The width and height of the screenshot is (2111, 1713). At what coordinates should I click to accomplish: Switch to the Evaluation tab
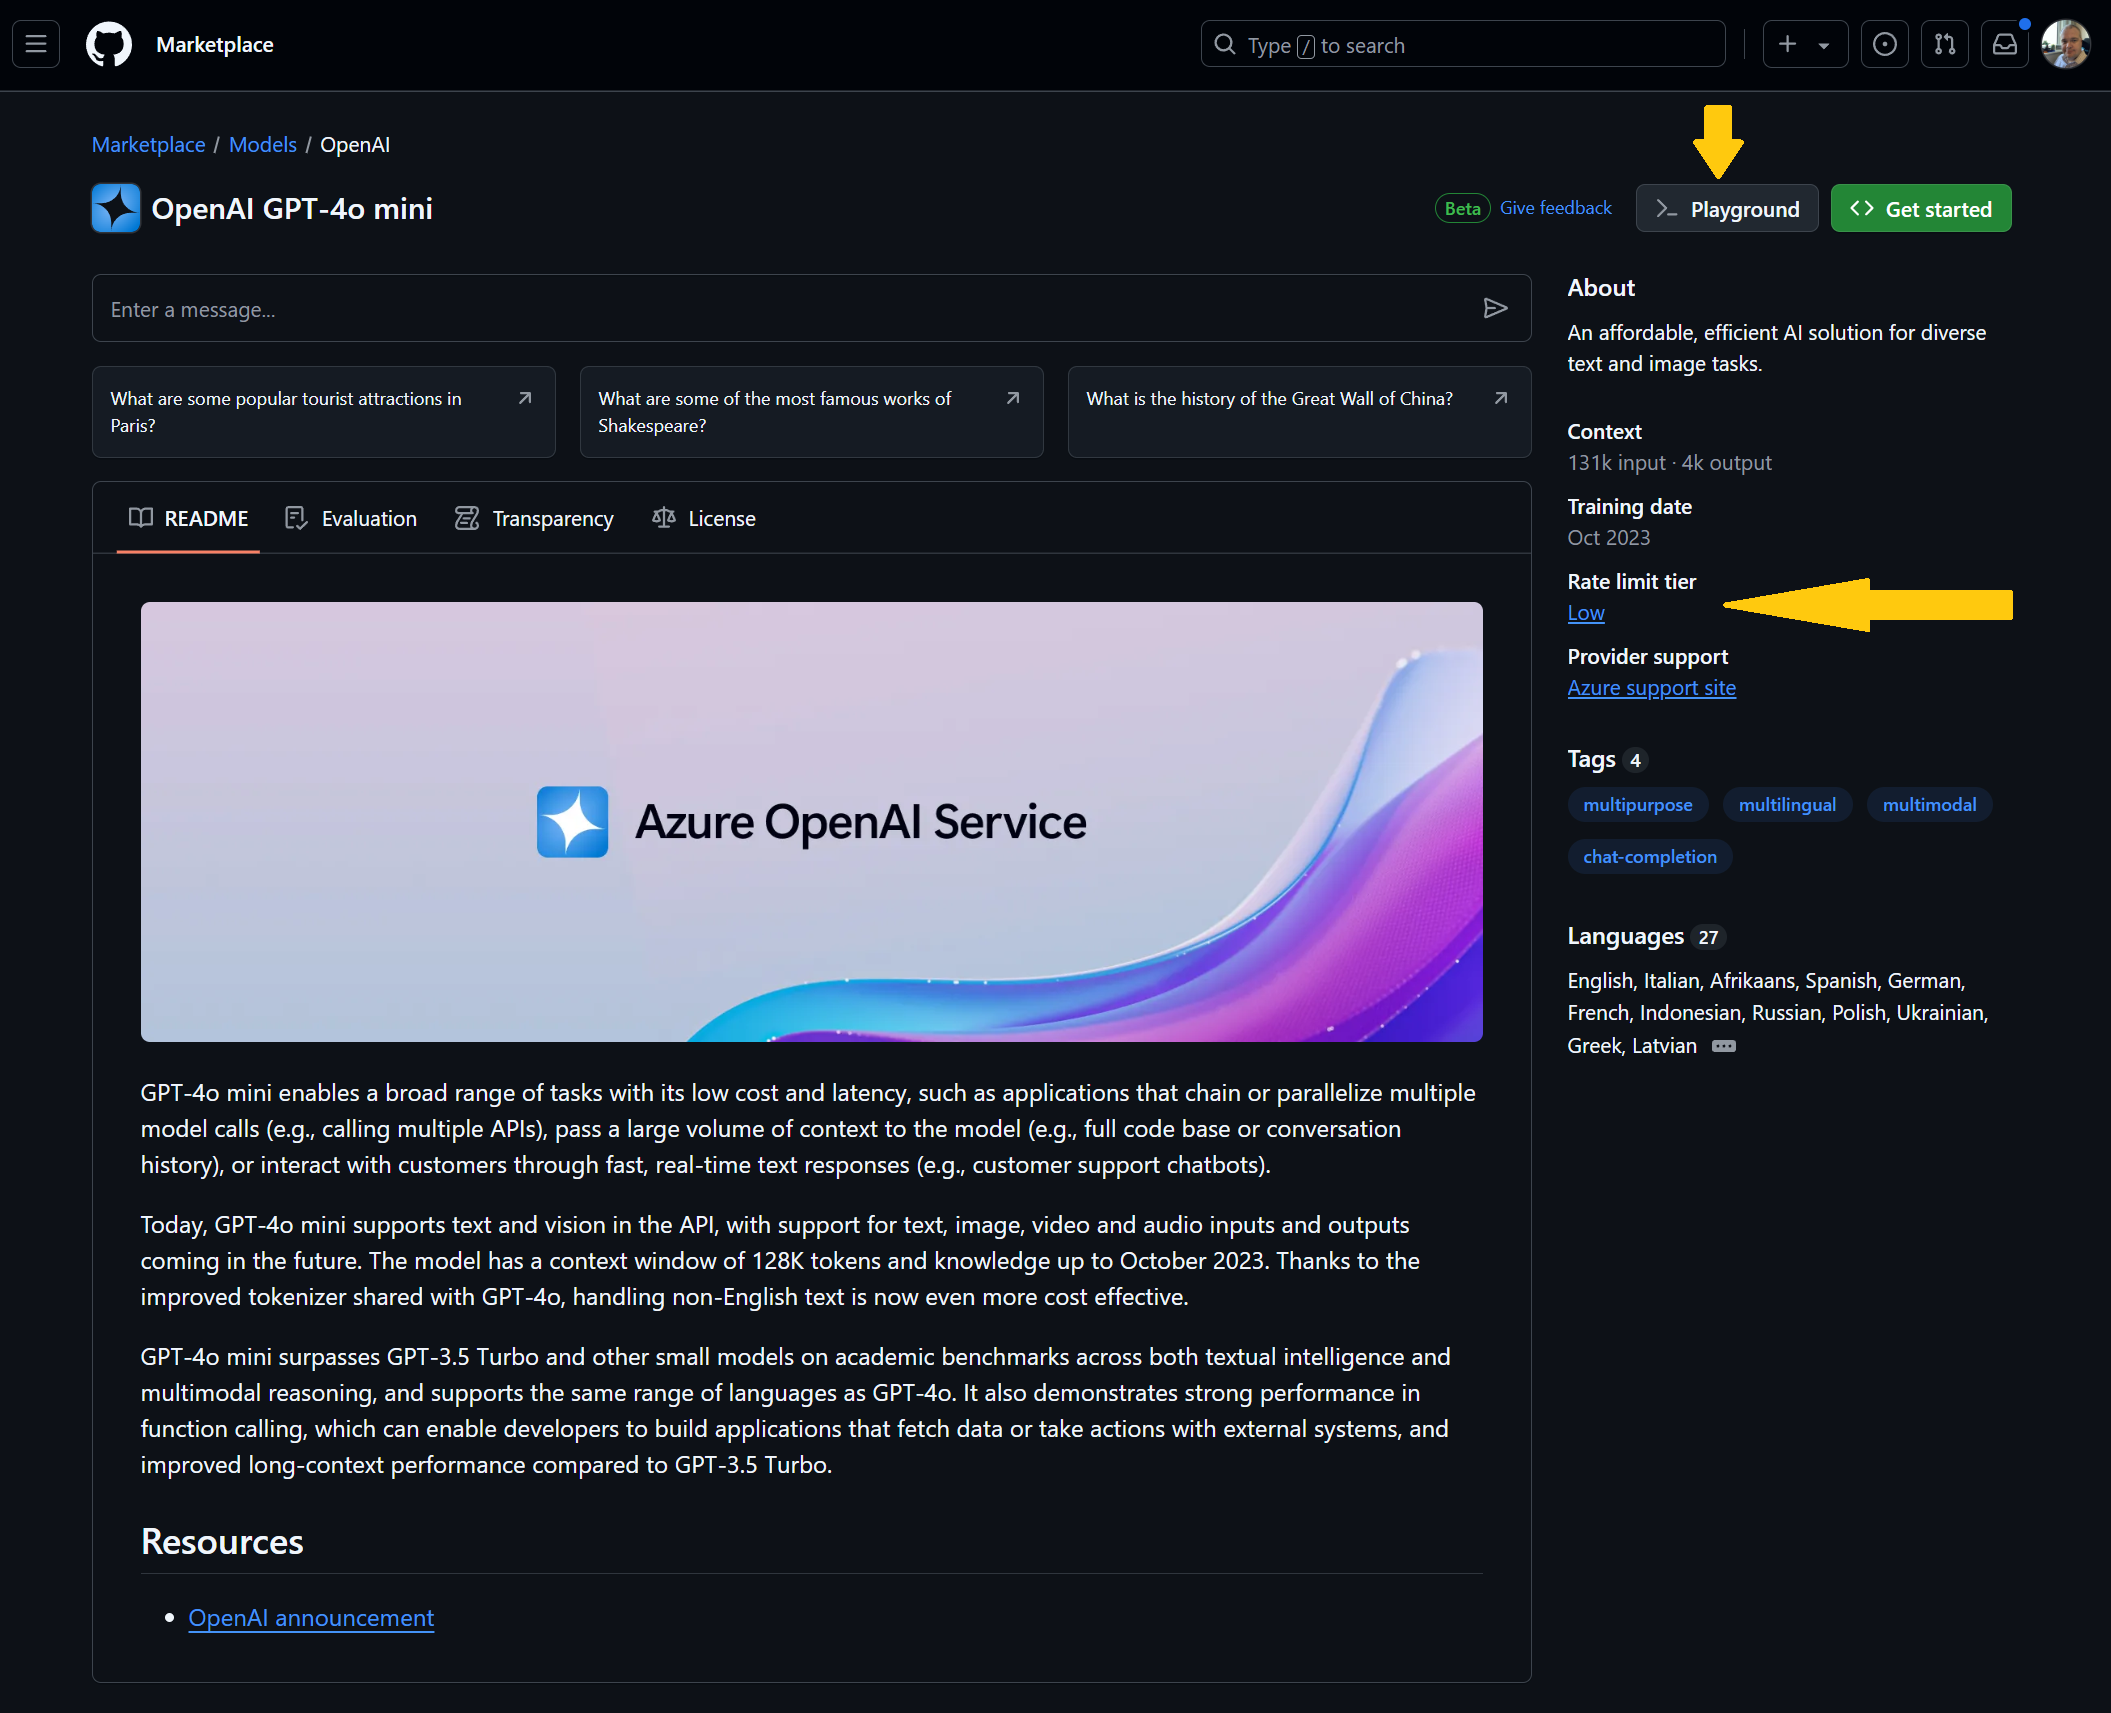coord(351,518)
